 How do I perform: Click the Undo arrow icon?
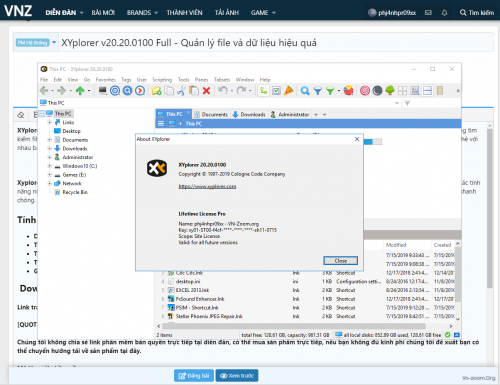point(223,90)
